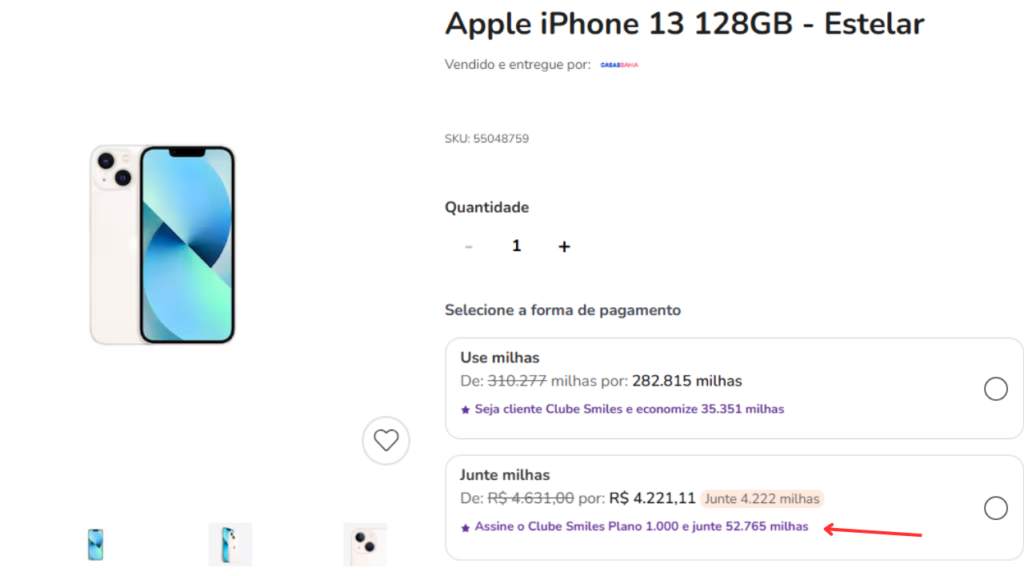Click the Use milhas payment card title
1024x576 pixels.
click(500, 358)
